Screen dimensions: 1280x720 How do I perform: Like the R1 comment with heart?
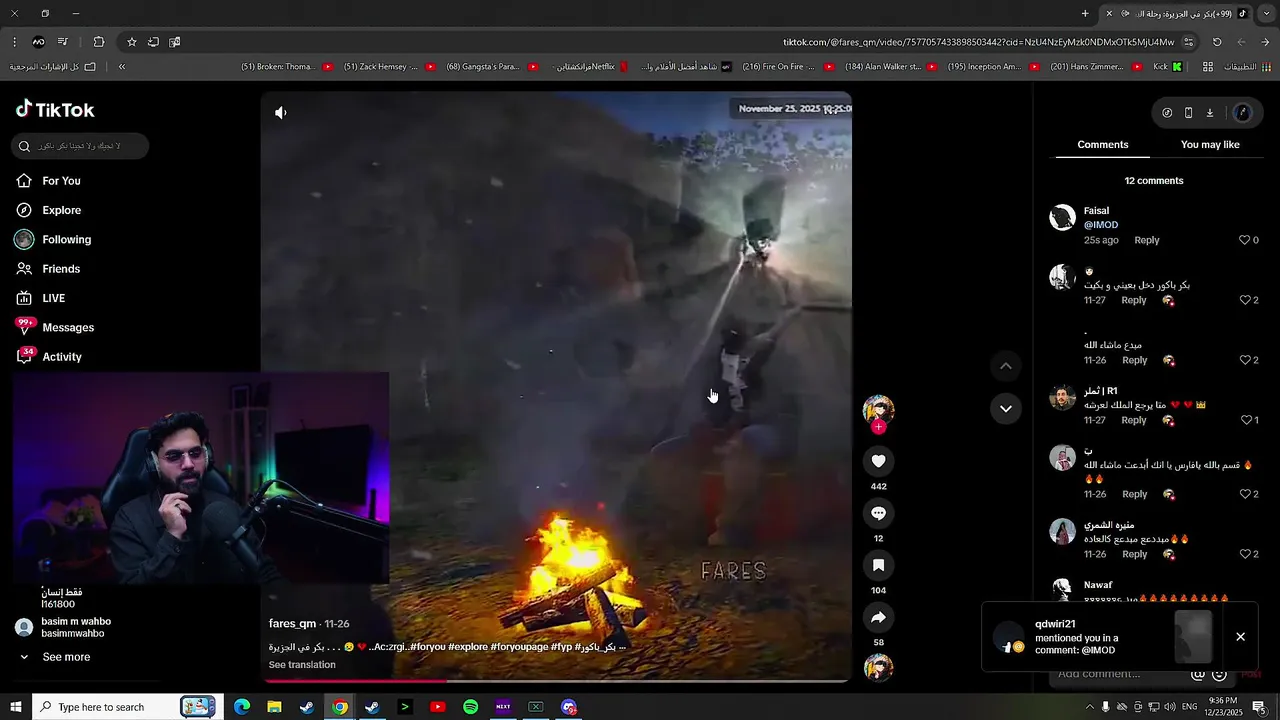[x=1245, y=420]
